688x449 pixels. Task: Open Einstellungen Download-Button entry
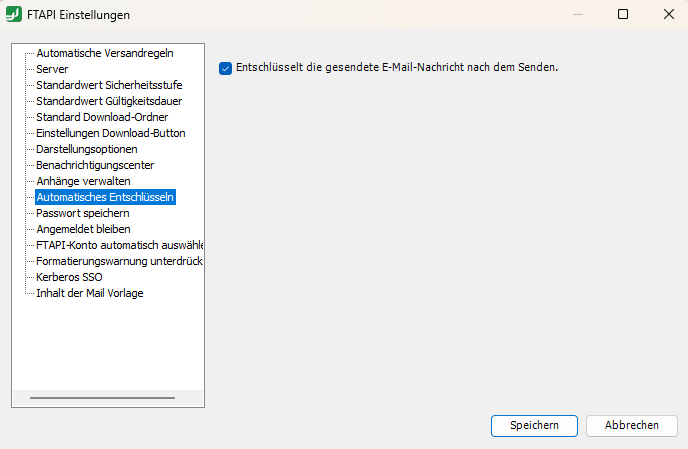(x=110, y=133)
